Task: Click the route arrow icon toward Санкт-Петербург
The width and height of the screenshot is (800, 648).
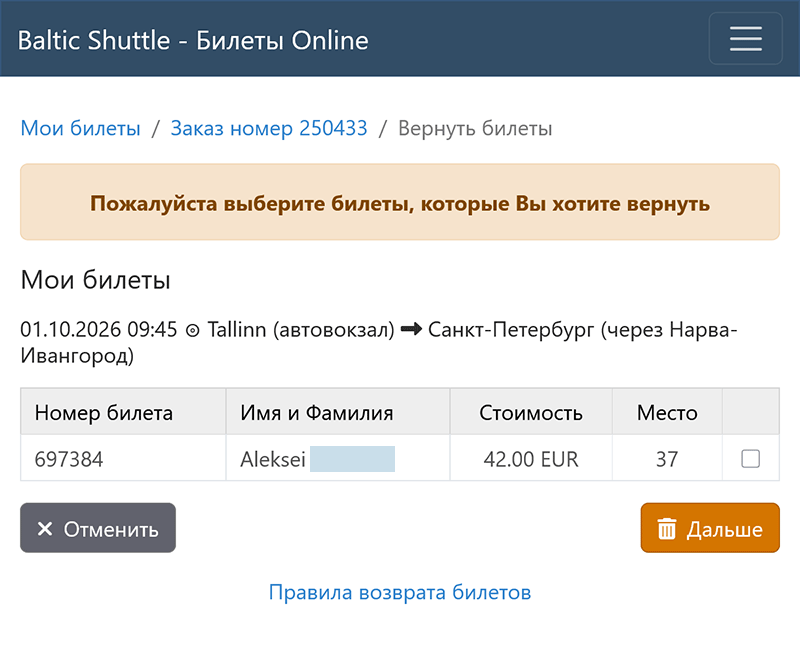Action: [x=411, y=329]
